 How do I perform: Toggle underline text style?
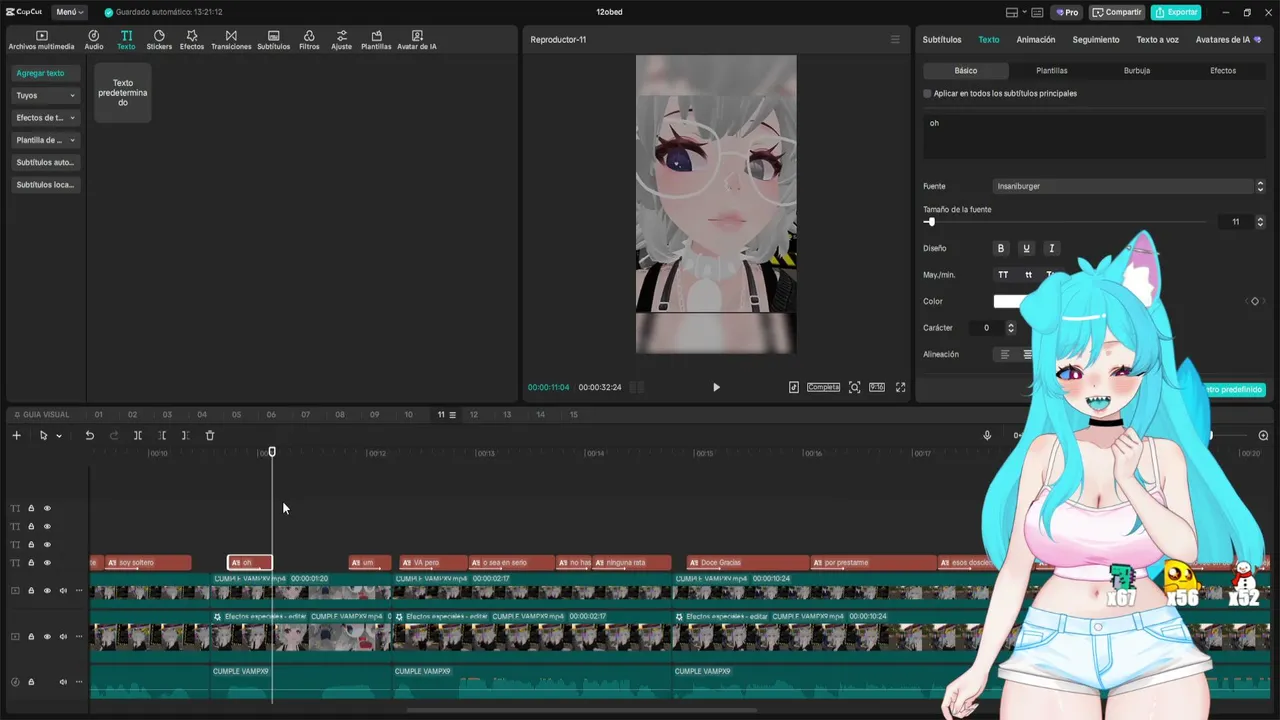[1026, 248]
